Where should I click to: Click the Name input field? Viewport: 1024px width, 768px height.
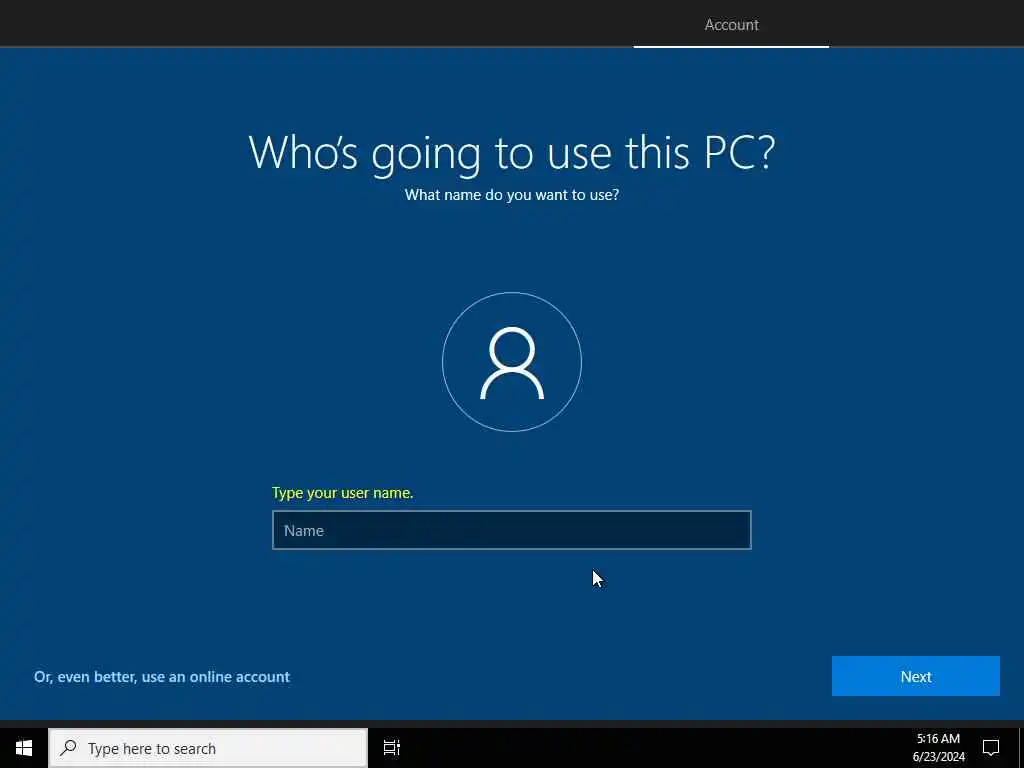(511, 530)
